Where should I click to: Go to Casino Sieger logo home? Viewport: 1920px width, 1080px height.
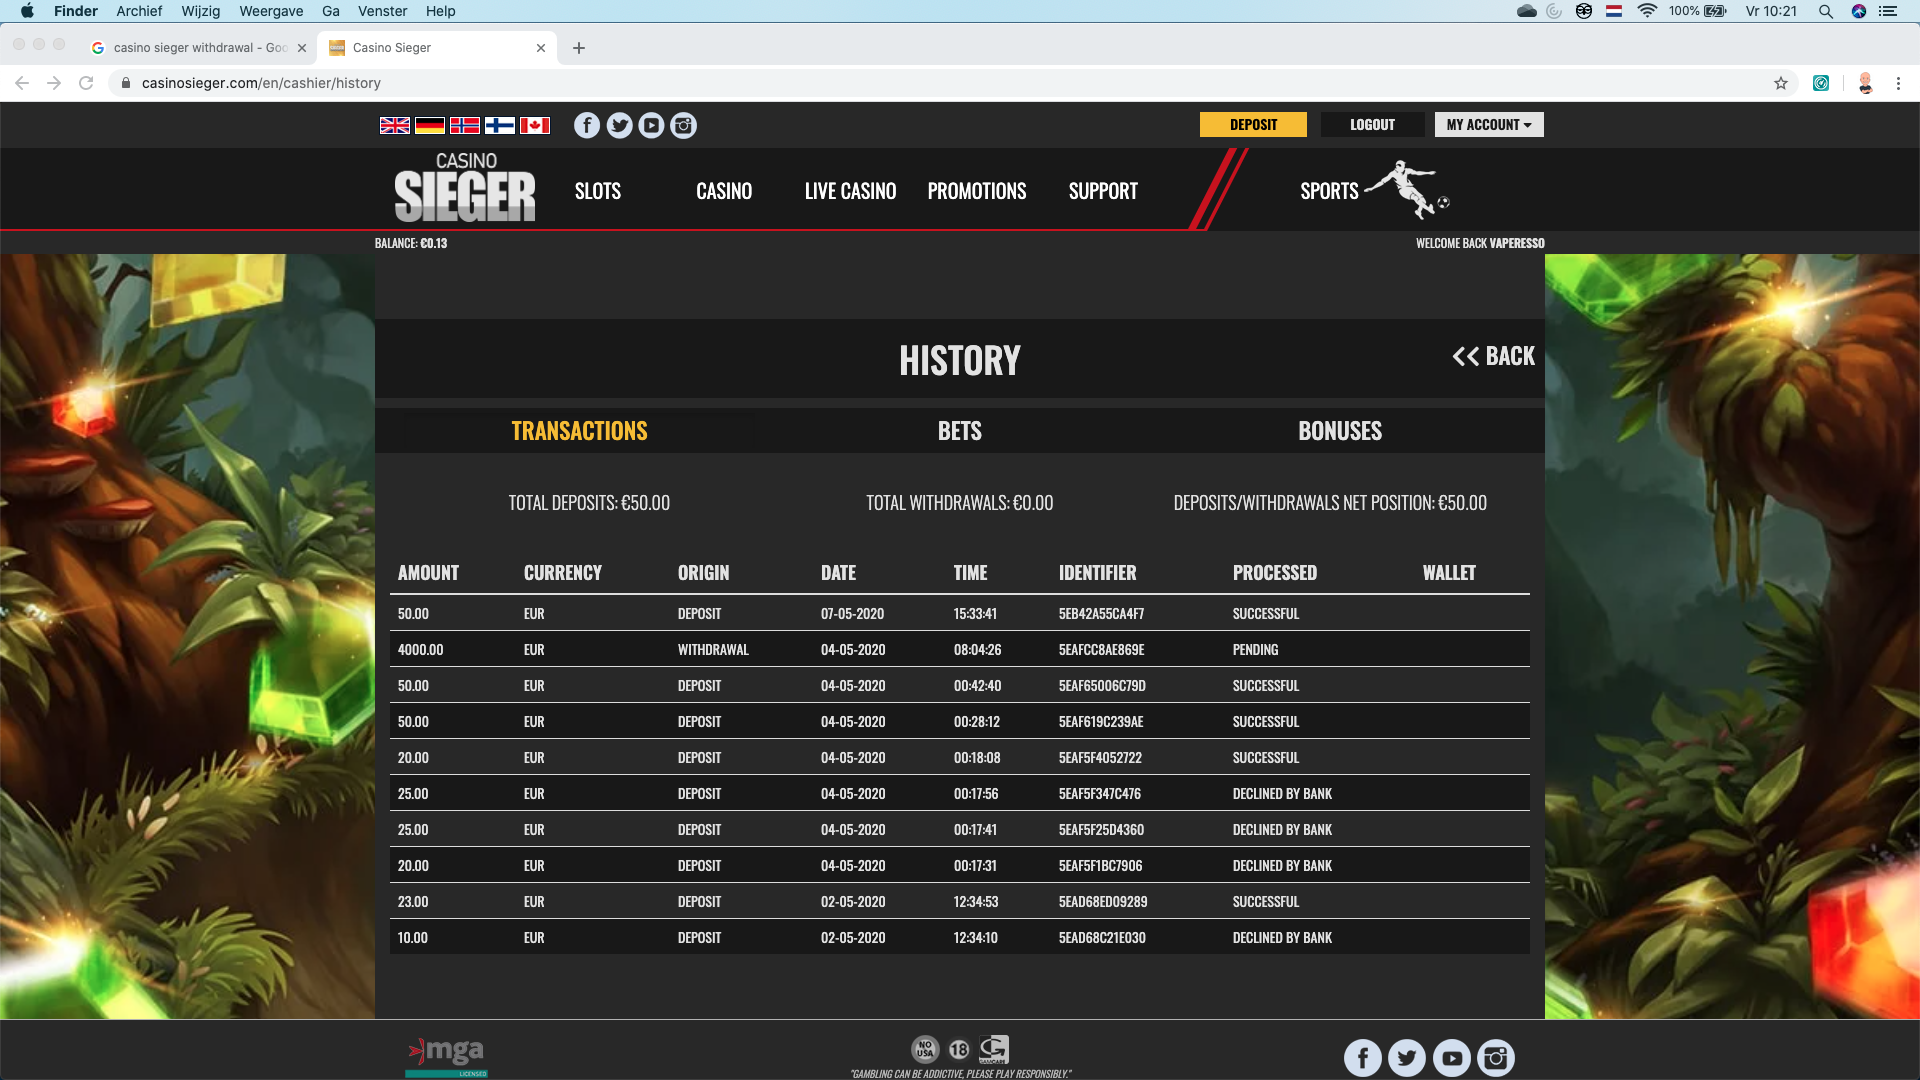coord(465,187)
